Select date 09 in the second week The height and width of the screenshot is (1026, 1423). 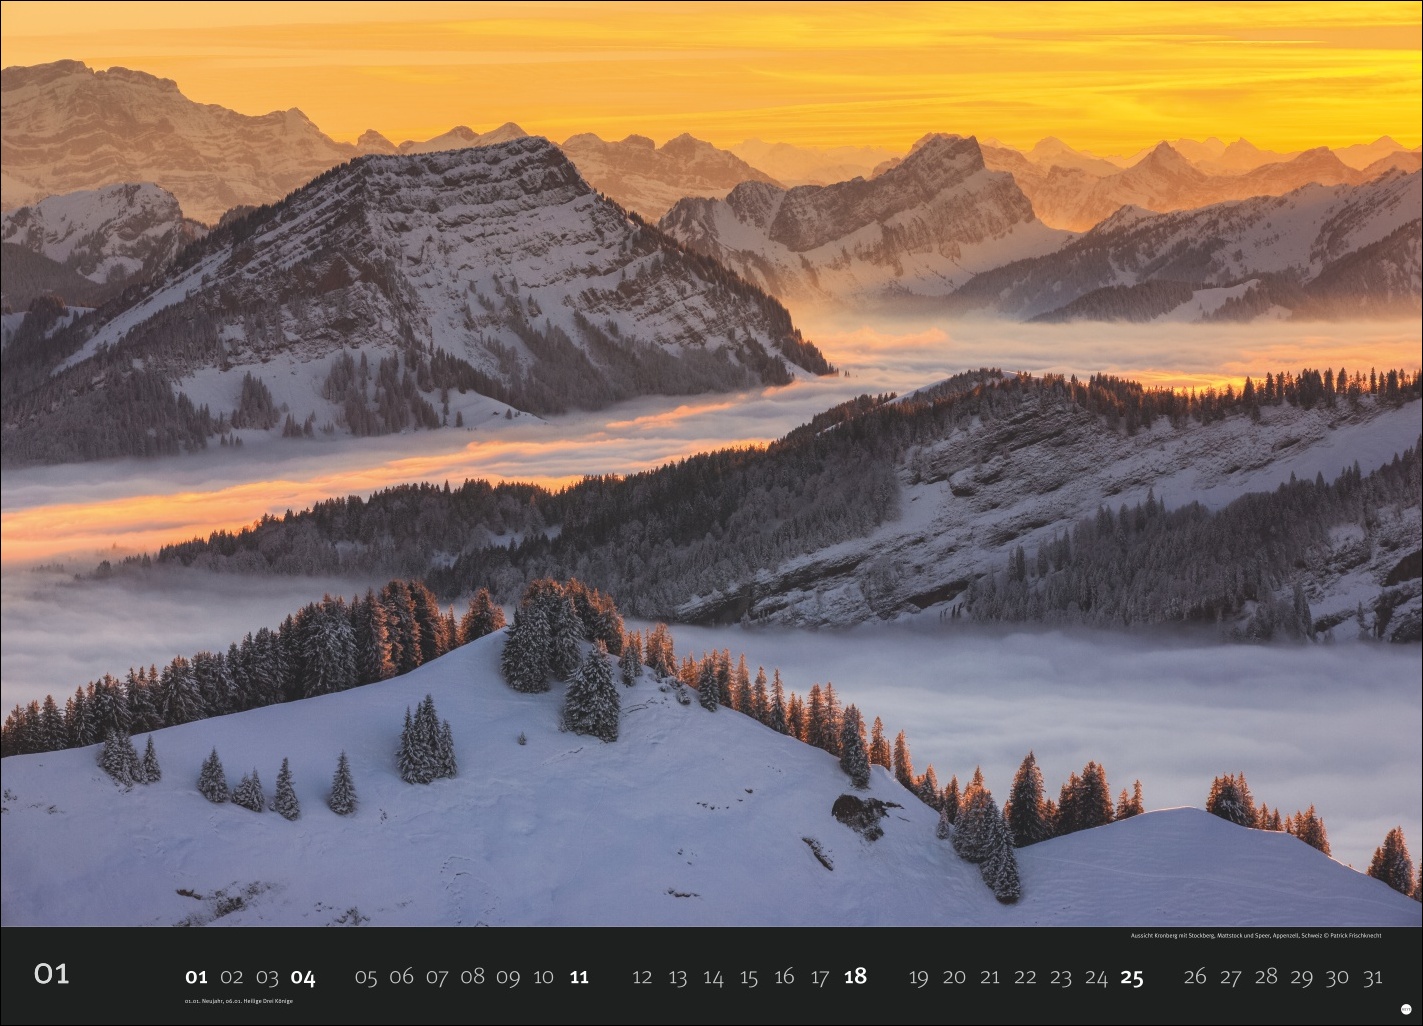(508, 977)
